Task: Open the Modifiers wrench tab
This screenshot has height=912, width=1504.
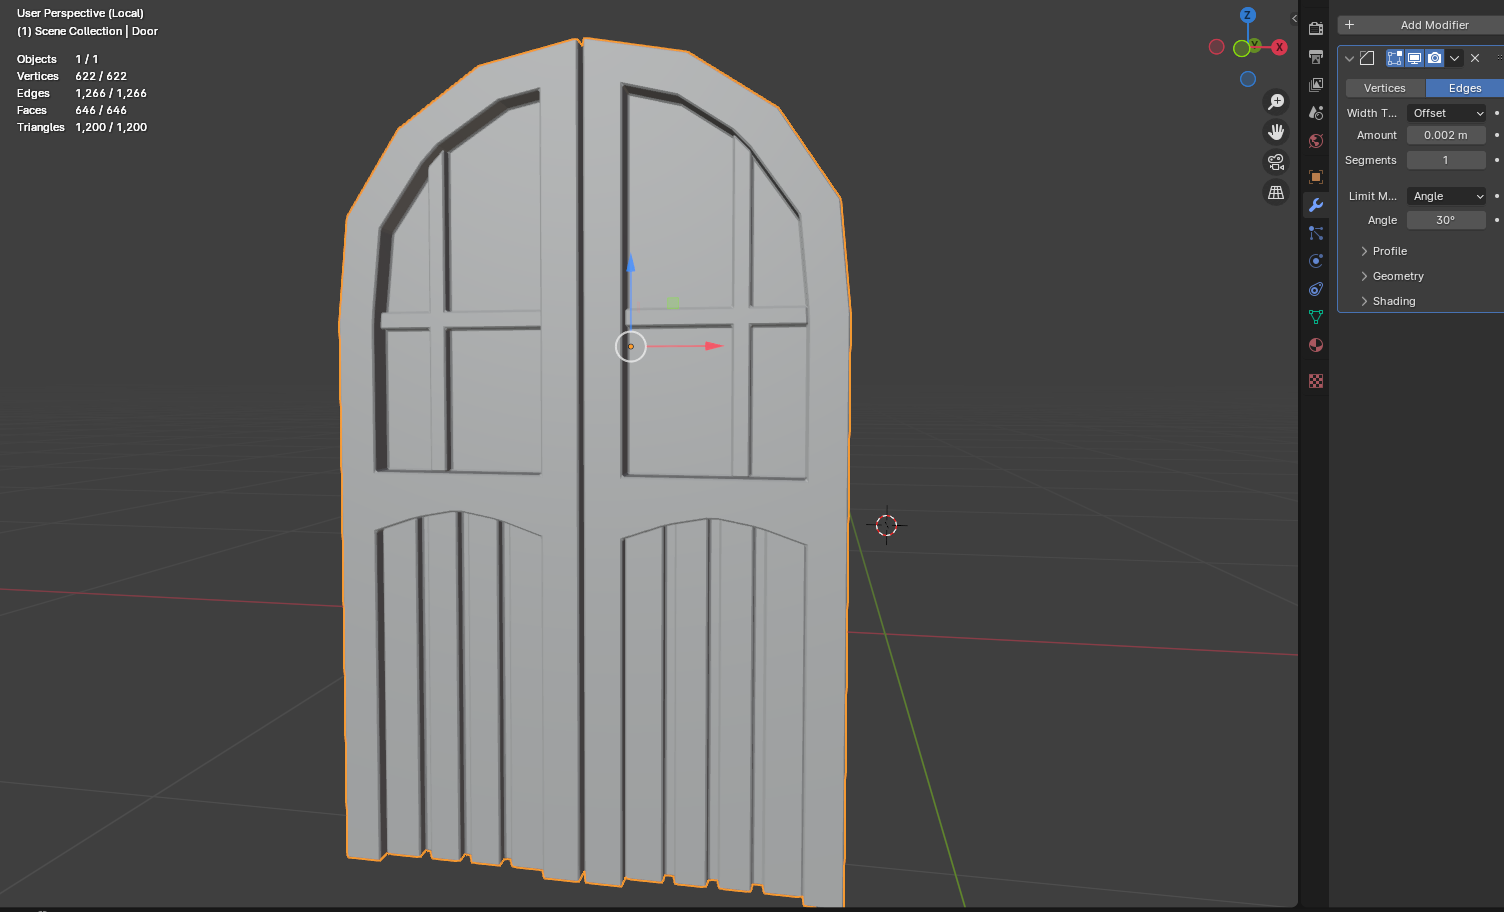Action: tap(1316, 205)
